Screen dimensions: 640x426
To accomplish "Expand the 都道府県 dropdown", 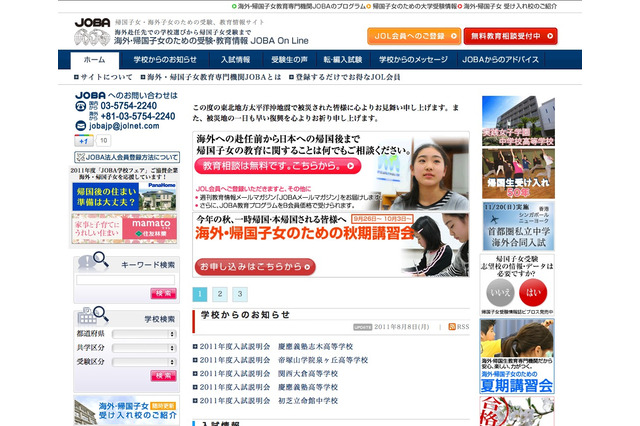I will coord(144,334).
